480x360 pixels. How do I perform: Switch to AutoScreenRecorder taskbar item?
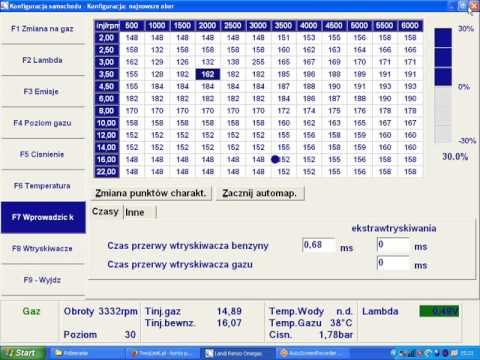(311, 353)
